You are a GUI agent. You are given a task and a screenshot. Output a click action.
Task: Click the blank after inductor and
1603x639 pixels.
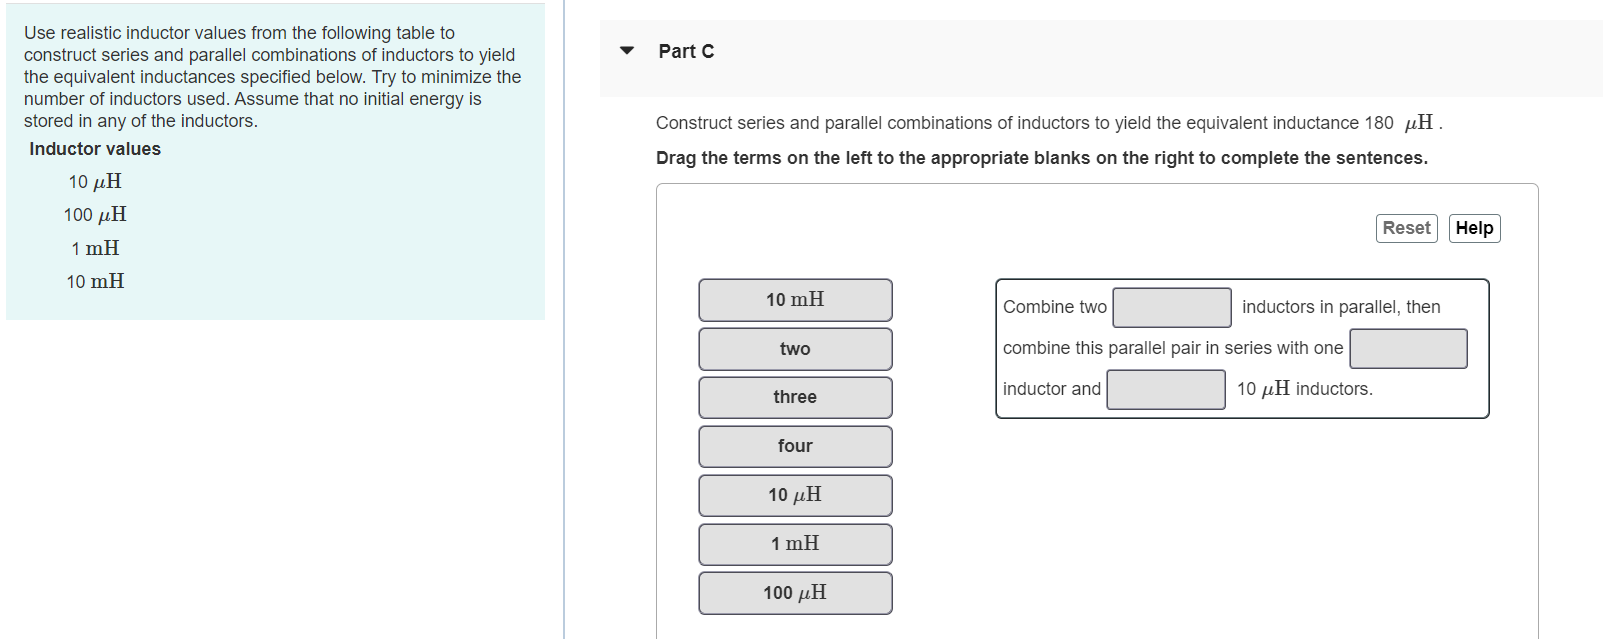[x=1165, y=389]
